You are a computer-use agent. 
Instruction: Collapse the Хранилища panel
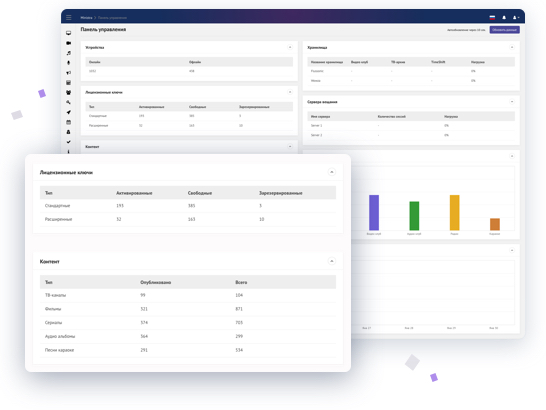coord(512,47)
